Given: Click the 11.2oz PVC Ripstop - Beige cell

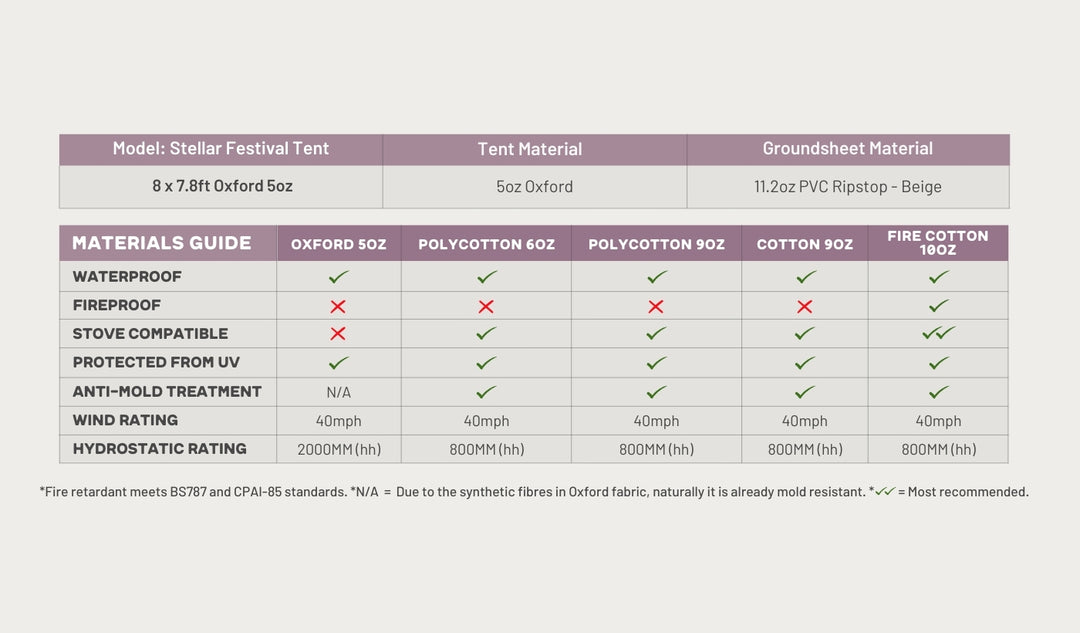Looking at the screenshot, I should tap(848, 187).
